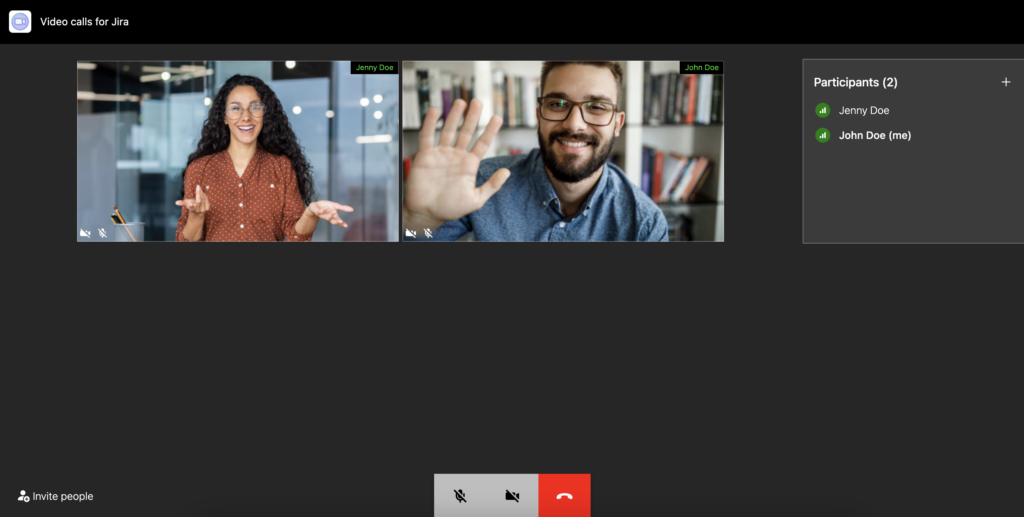Image resolution: width=1024 pixels, height=517 pixels.
Task: Click muted mic icon on John Doe's video
Action: pyautogui.click(x=428, y=233)
